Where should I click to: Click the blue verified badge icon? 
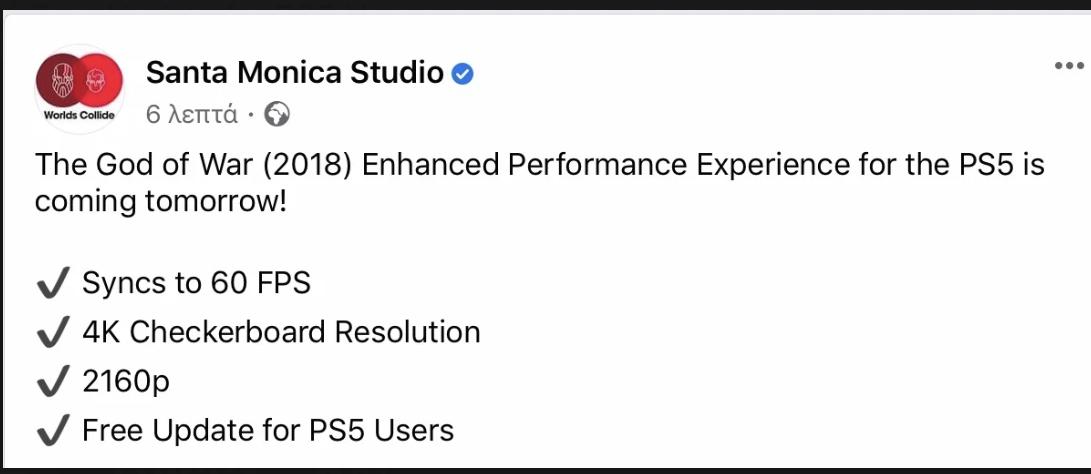click(463, 73)
